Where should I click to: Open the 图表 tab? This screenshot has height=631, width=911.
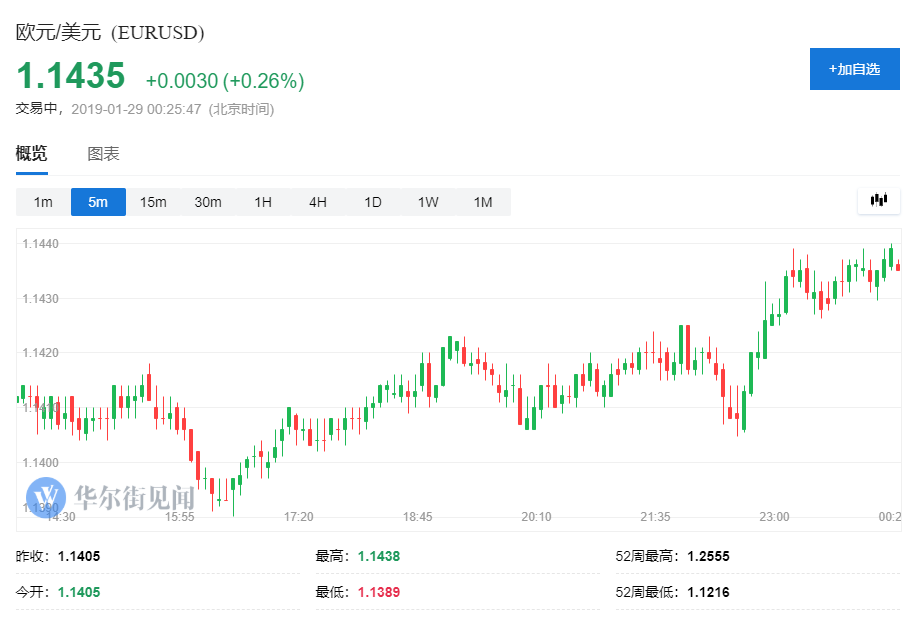(103, 154)
